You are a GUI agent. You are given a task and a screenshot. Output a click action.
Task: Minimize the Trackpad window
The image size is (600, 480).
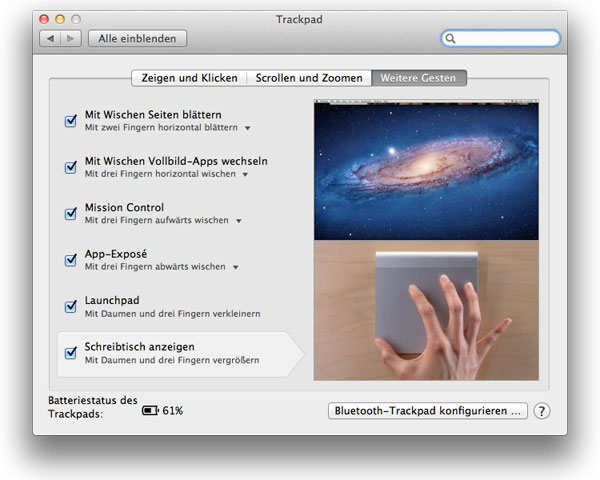tap(60, 19)
